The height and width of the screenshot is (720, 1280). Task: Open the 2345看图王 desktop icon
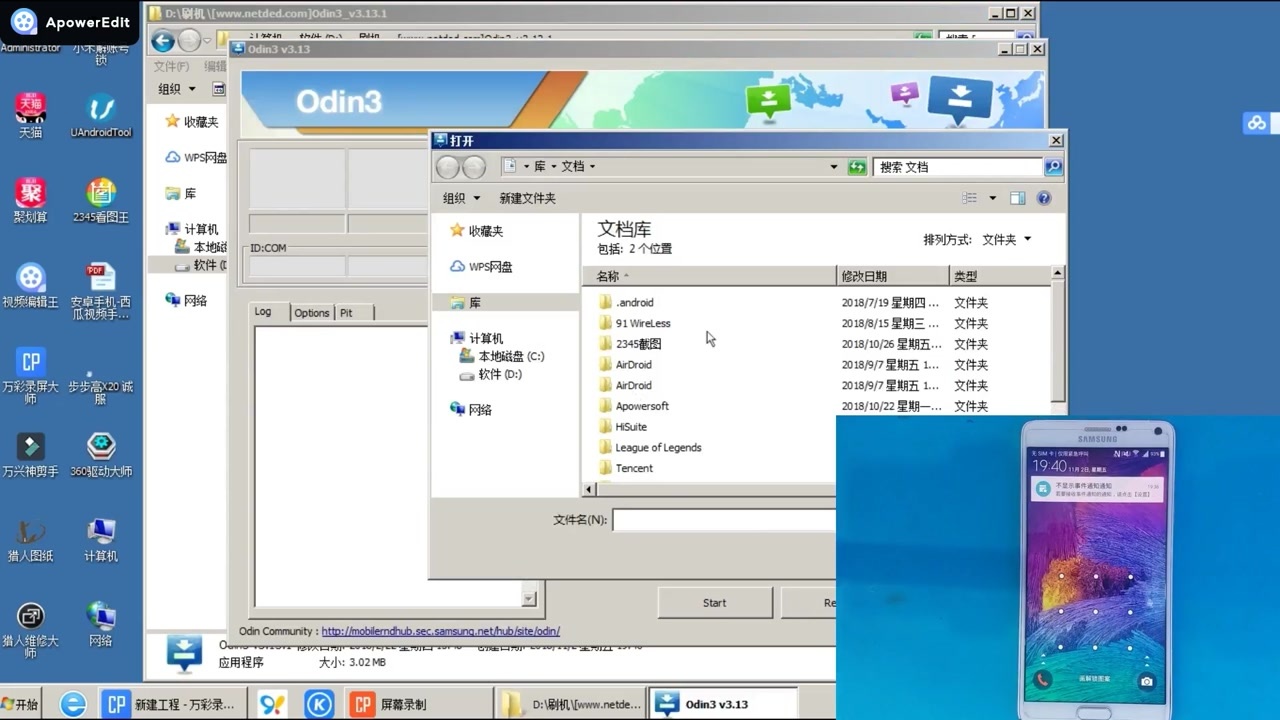(x=101, y=200)
